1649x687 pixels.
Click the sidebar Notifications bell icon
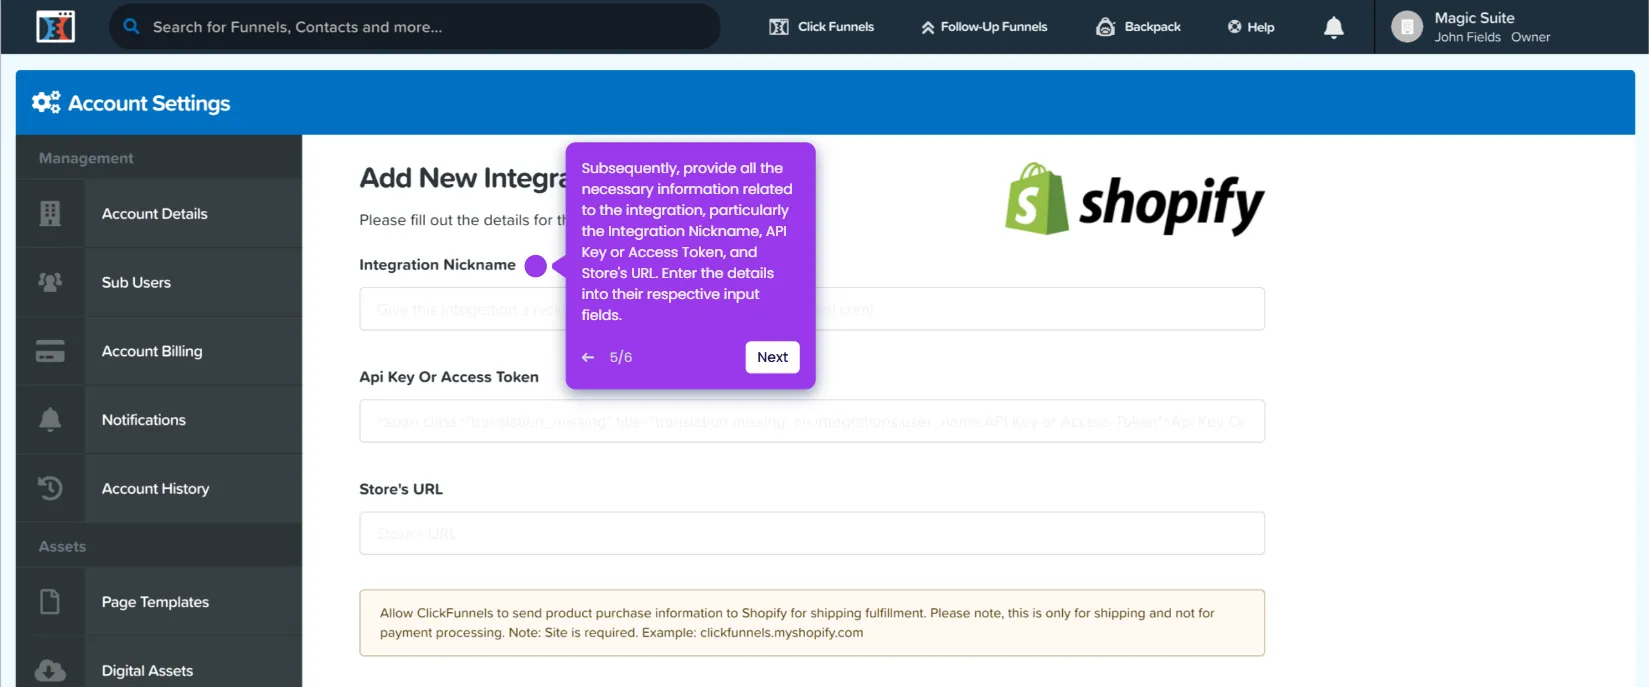50,419
